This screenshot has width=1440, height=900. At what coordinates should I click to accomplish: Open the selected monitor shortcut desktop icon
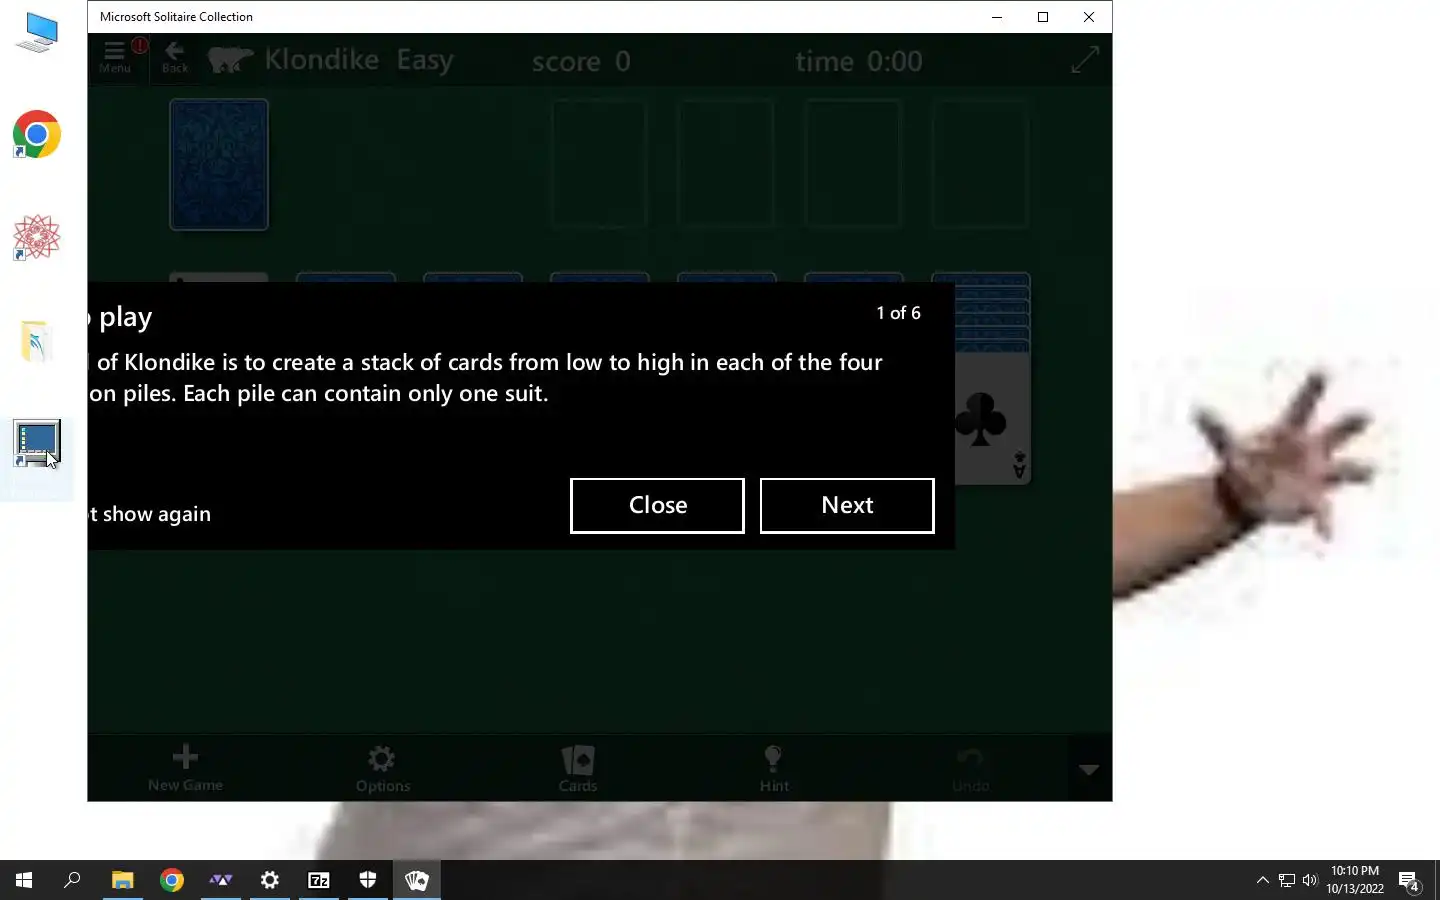[37, 443]
